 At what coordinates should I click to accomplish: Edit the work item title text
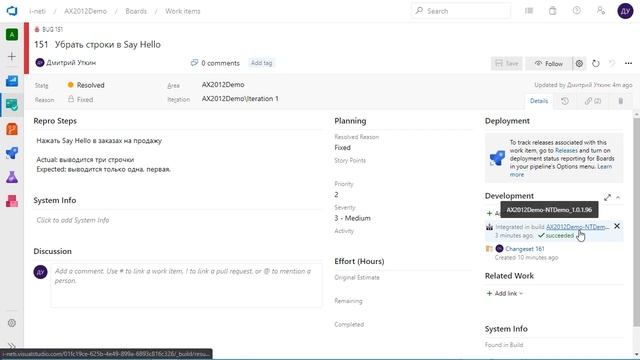coord(108,44)
